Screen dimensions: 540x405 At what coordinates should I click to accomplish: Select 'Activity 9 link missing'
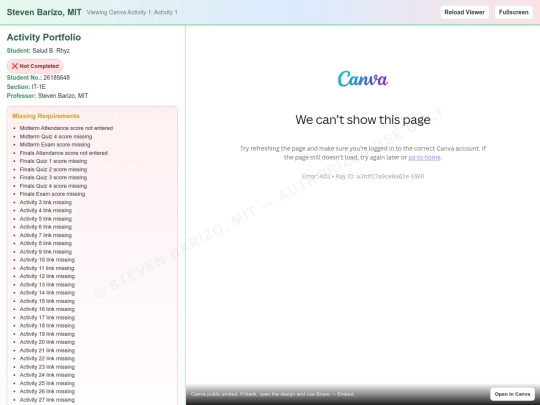click(46, 252)
